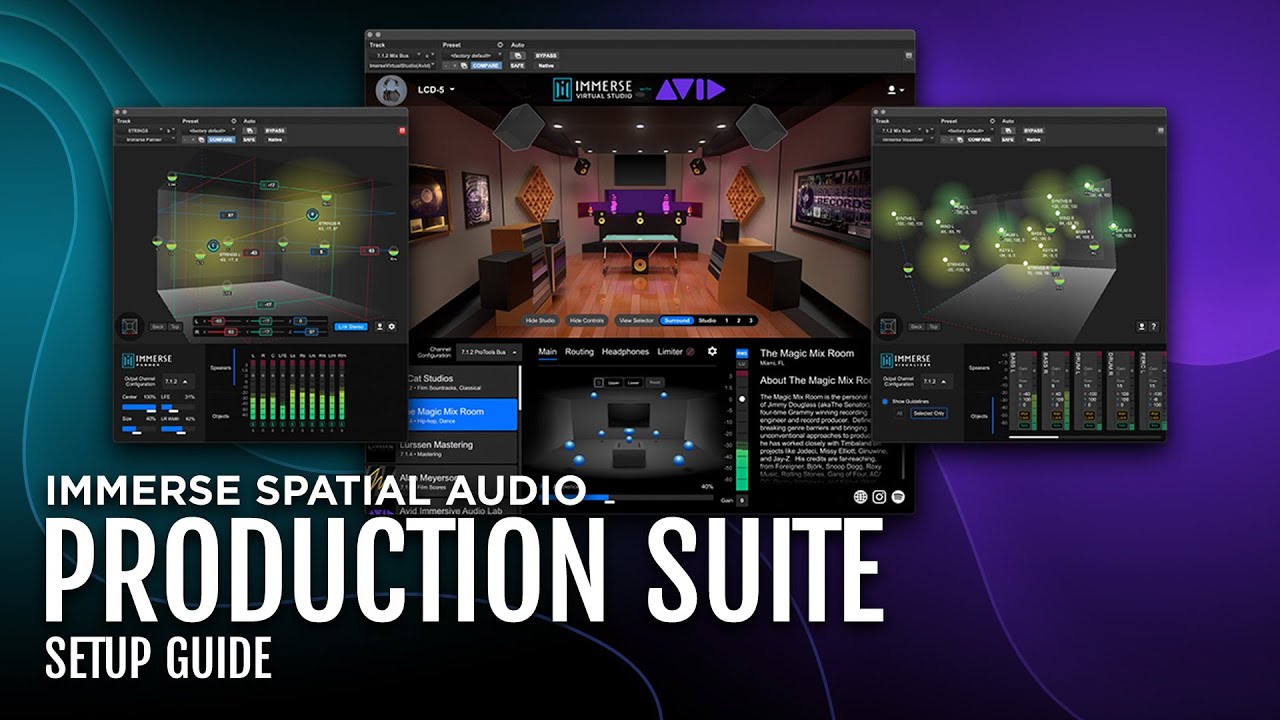Switch to the Routing tab

pos(579,352)
